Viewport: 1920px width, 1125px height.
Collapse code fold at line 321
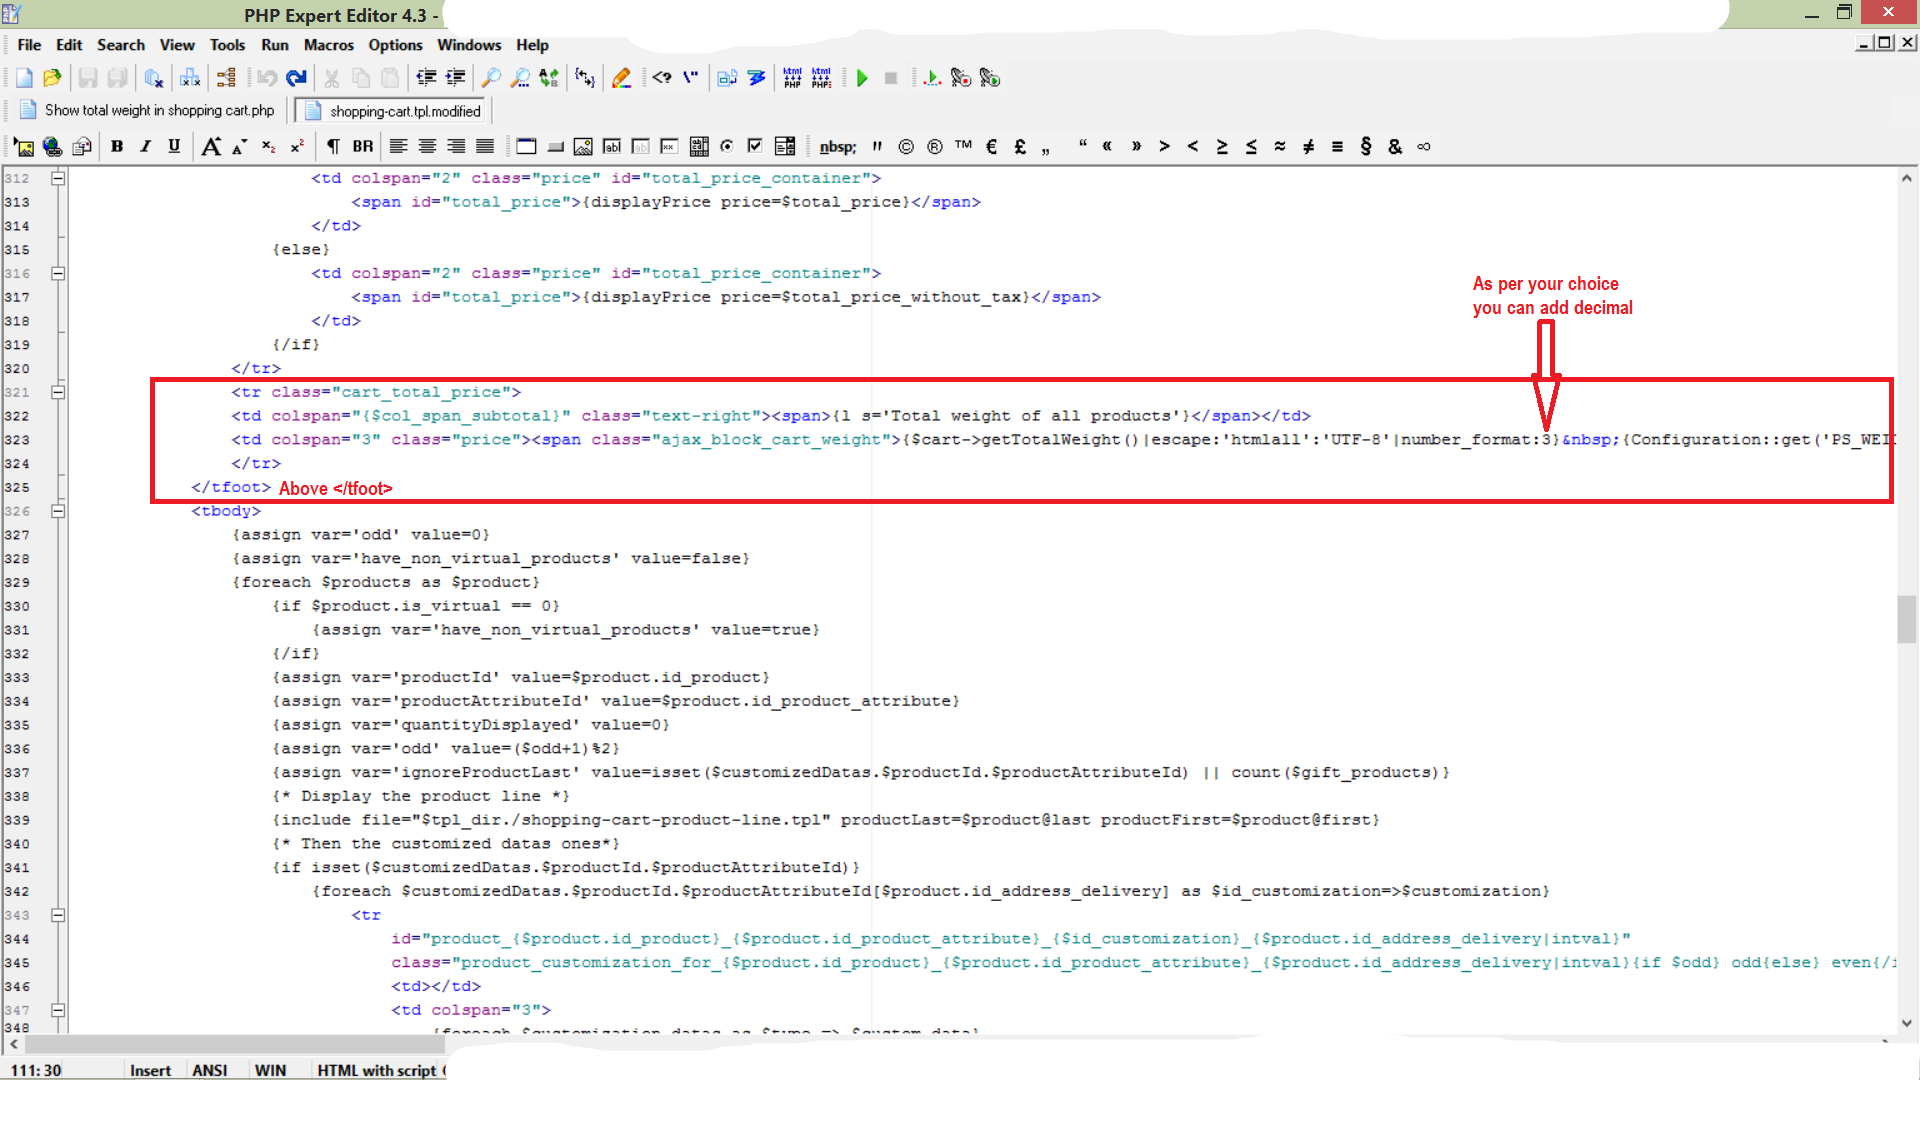click(x=58, y=392)
